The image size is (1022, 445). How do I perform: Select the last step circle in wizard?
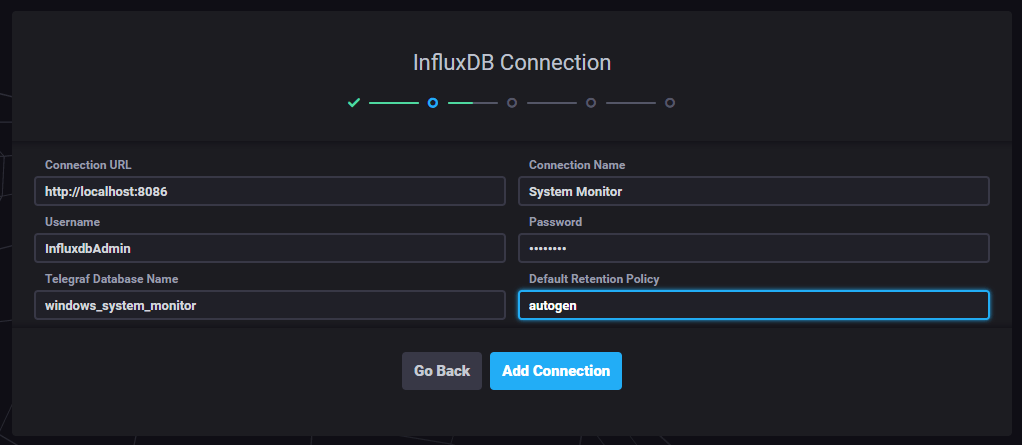pyautogui.click(x=670, y=102)
